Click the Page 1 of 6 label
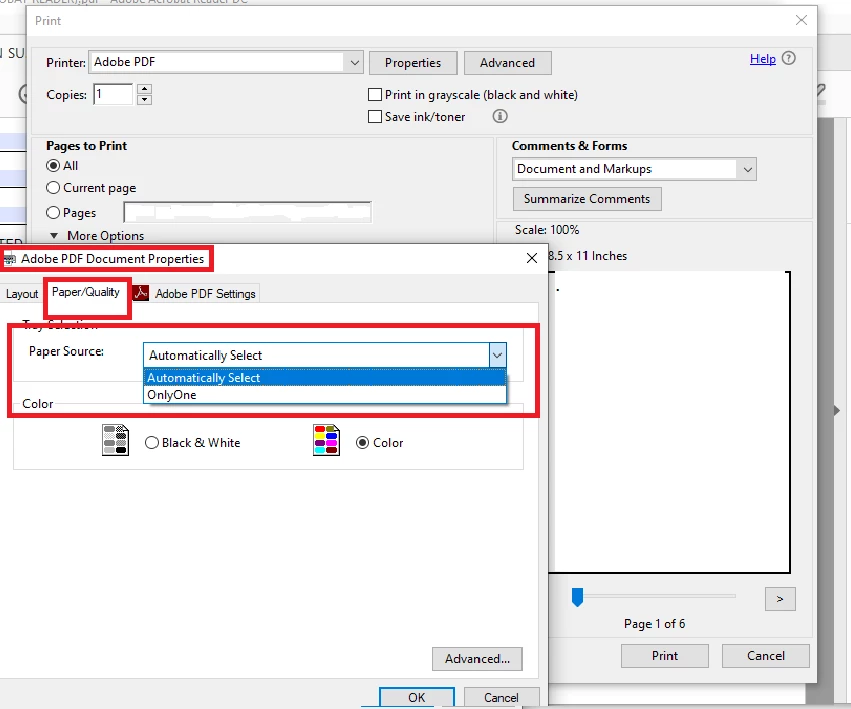This screenshot has height=709, width=851. 655,624
